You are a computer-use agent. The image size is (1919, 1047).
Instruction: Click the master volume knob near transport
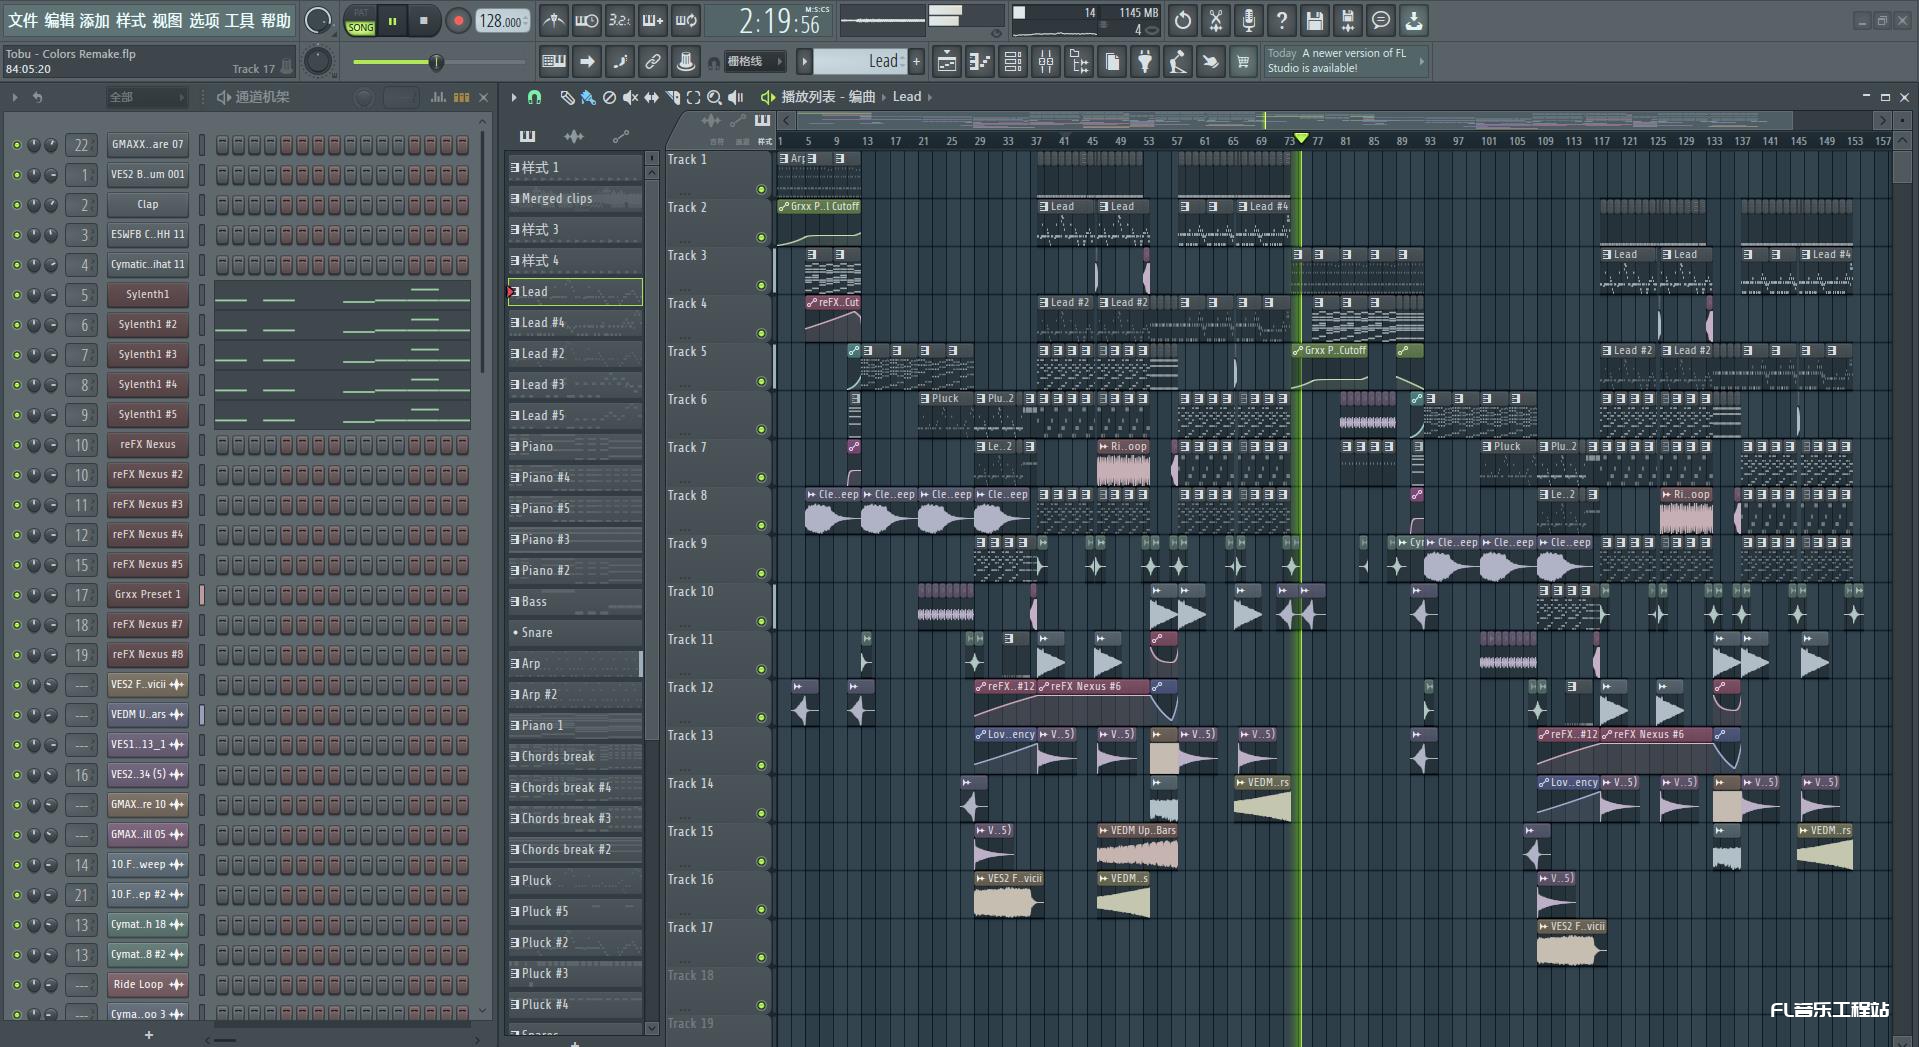[318, 20]
